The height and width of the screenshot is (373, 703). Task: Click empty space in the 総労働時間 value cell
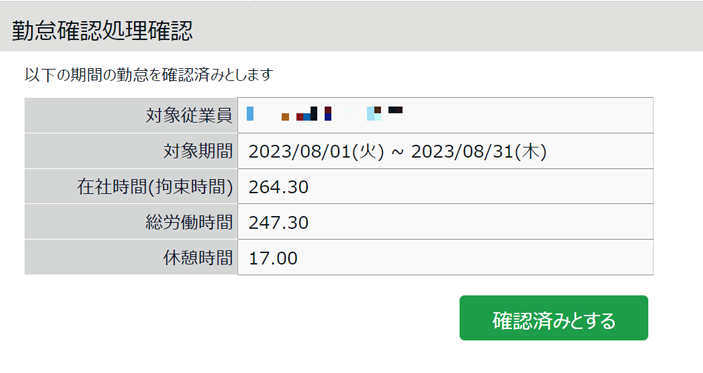[480, 222]
